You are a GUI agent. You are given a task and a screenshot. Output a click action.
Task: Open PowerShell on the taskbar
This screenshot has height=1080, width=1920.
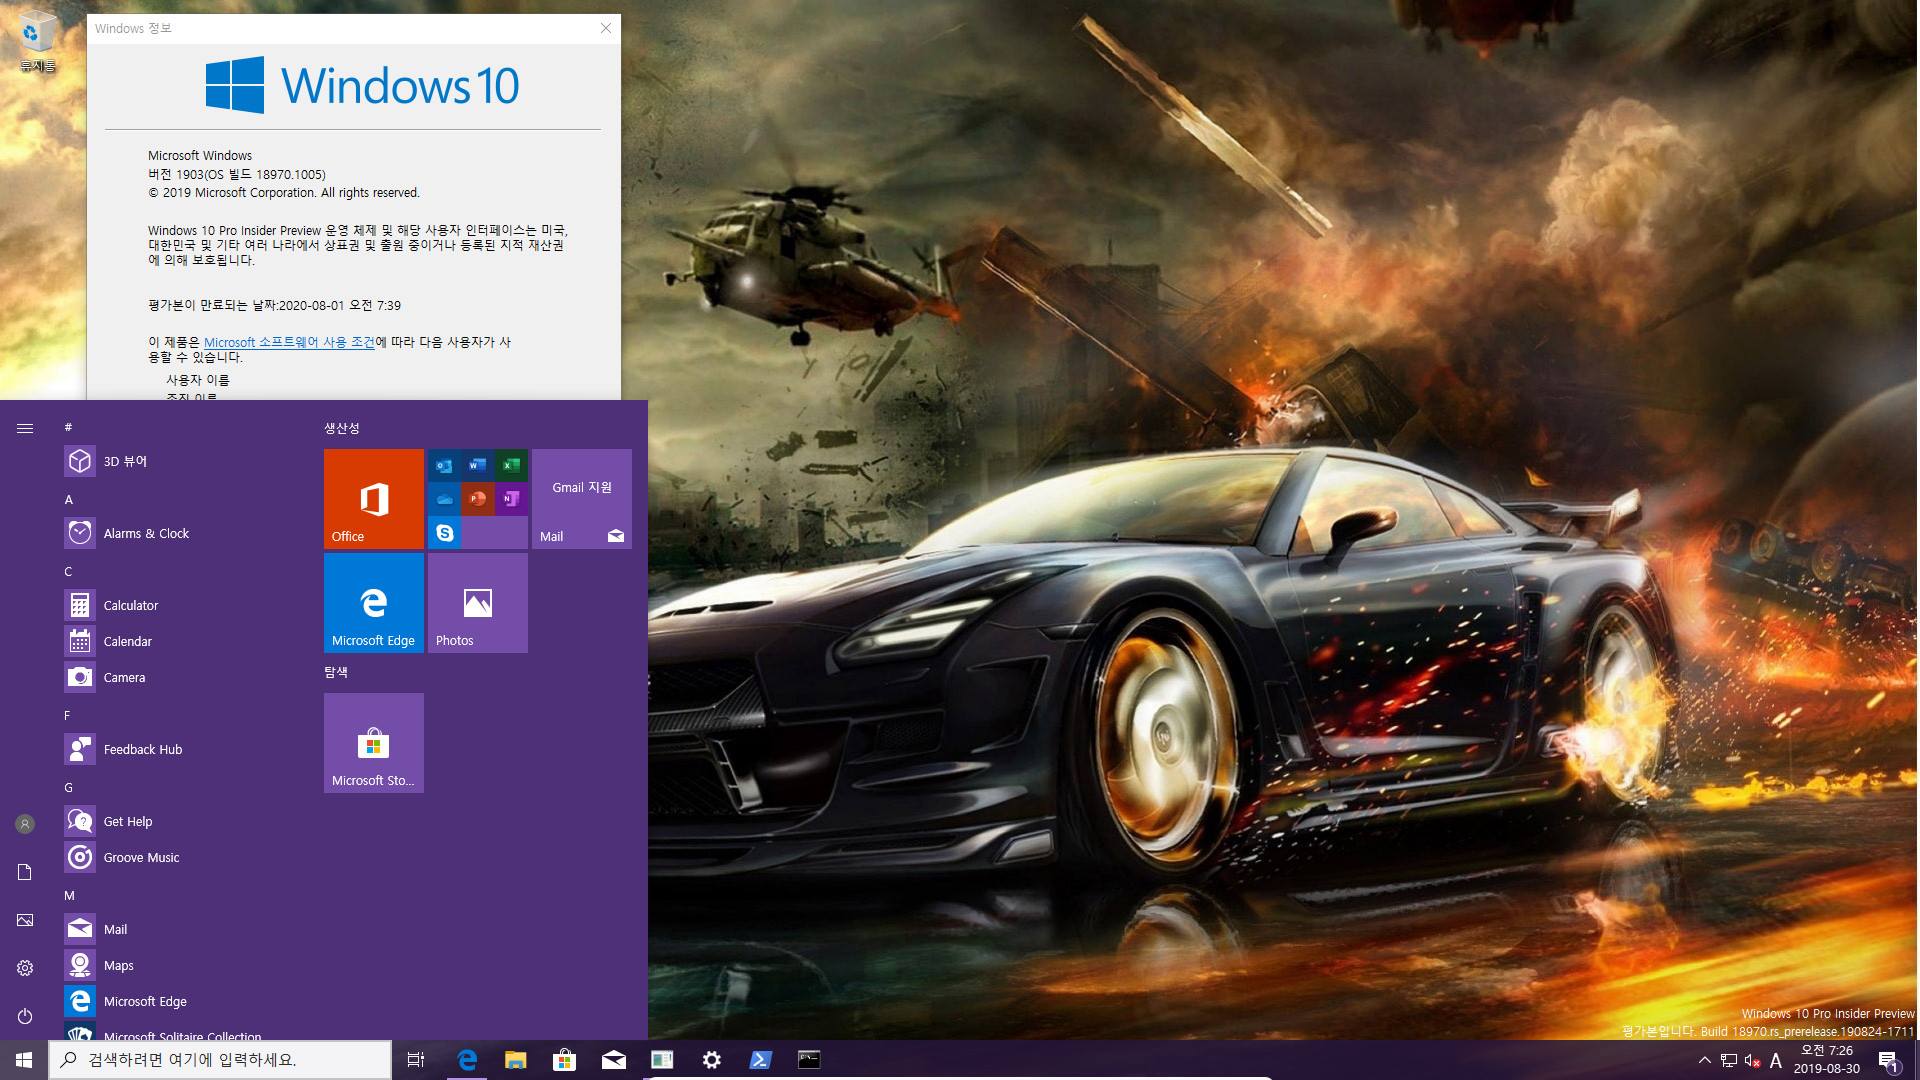pos(760,1060)
